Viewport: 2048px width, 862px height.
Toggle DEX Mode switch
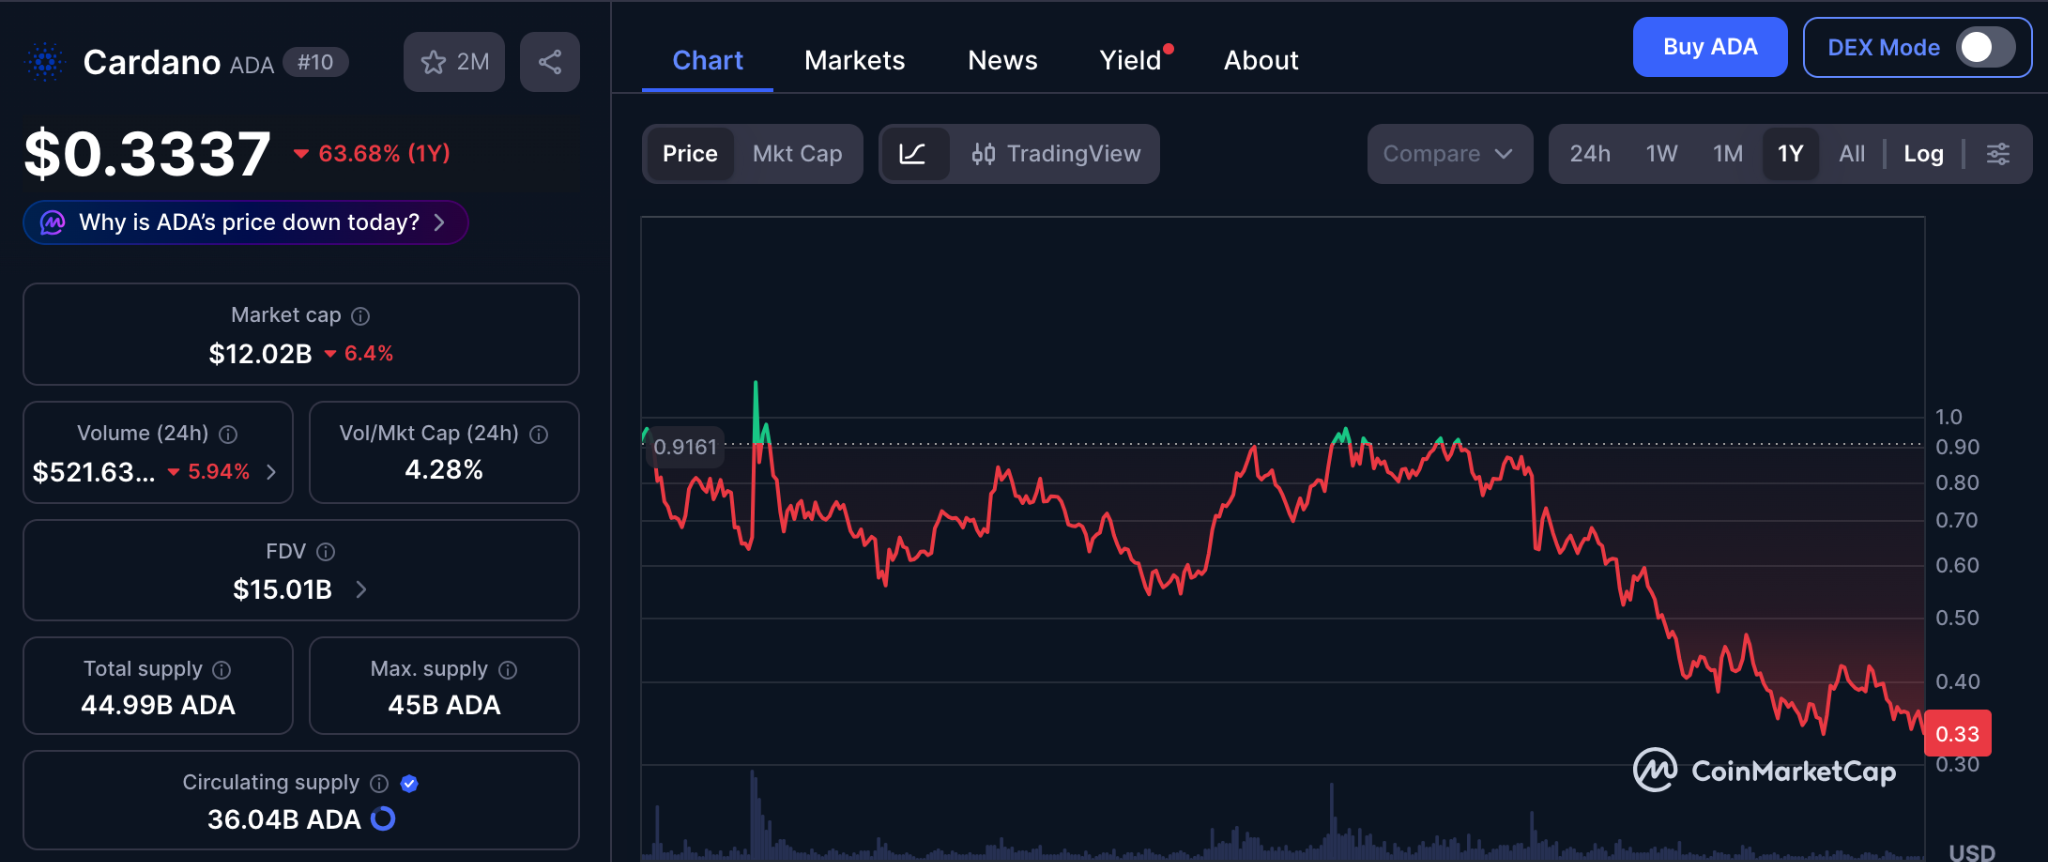point(1985,48)
